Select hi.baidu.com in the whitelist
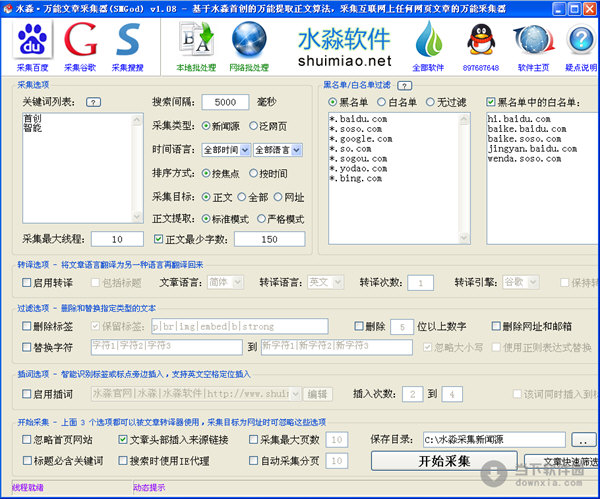The height and width of the screenshot is (499, 600). coord(519,119)
